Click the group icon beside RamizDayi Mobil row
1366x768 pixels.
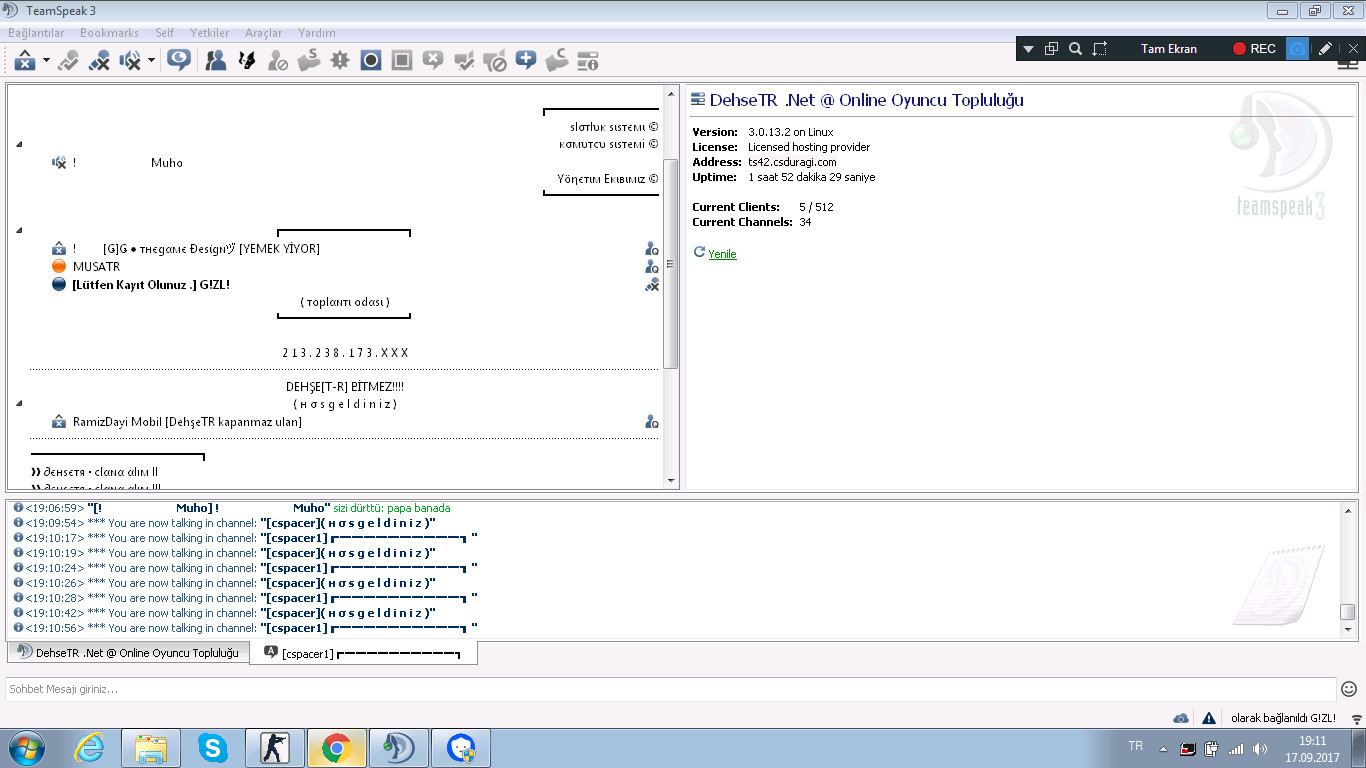(x=652, y=422)
